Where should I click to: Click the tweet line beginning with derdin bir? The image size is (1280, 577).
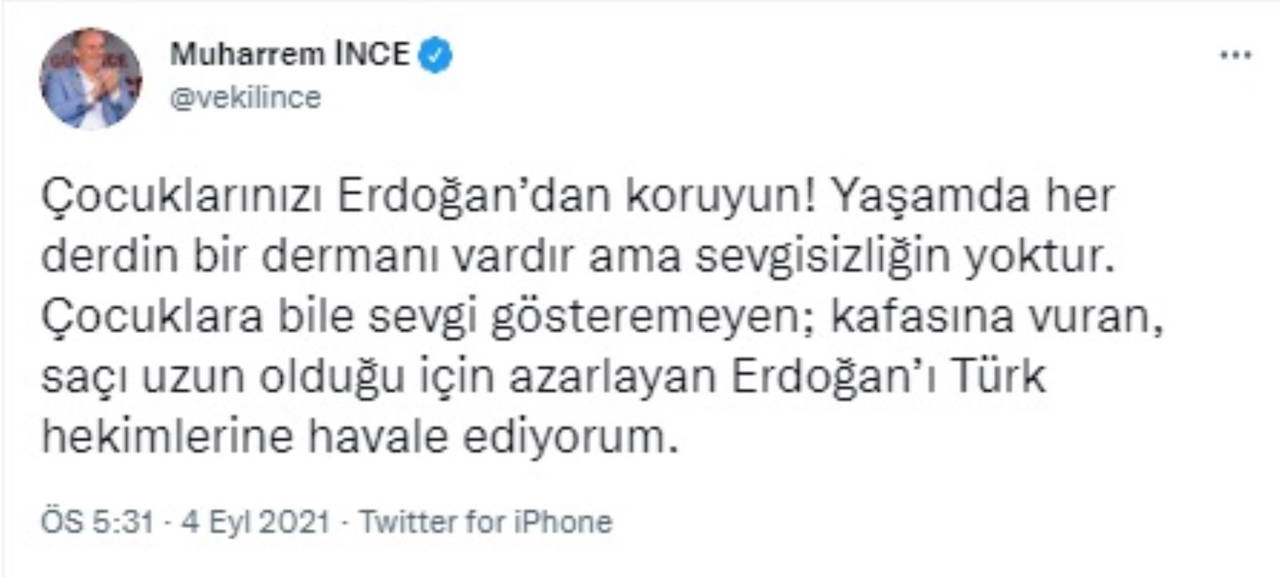point(577,259)
